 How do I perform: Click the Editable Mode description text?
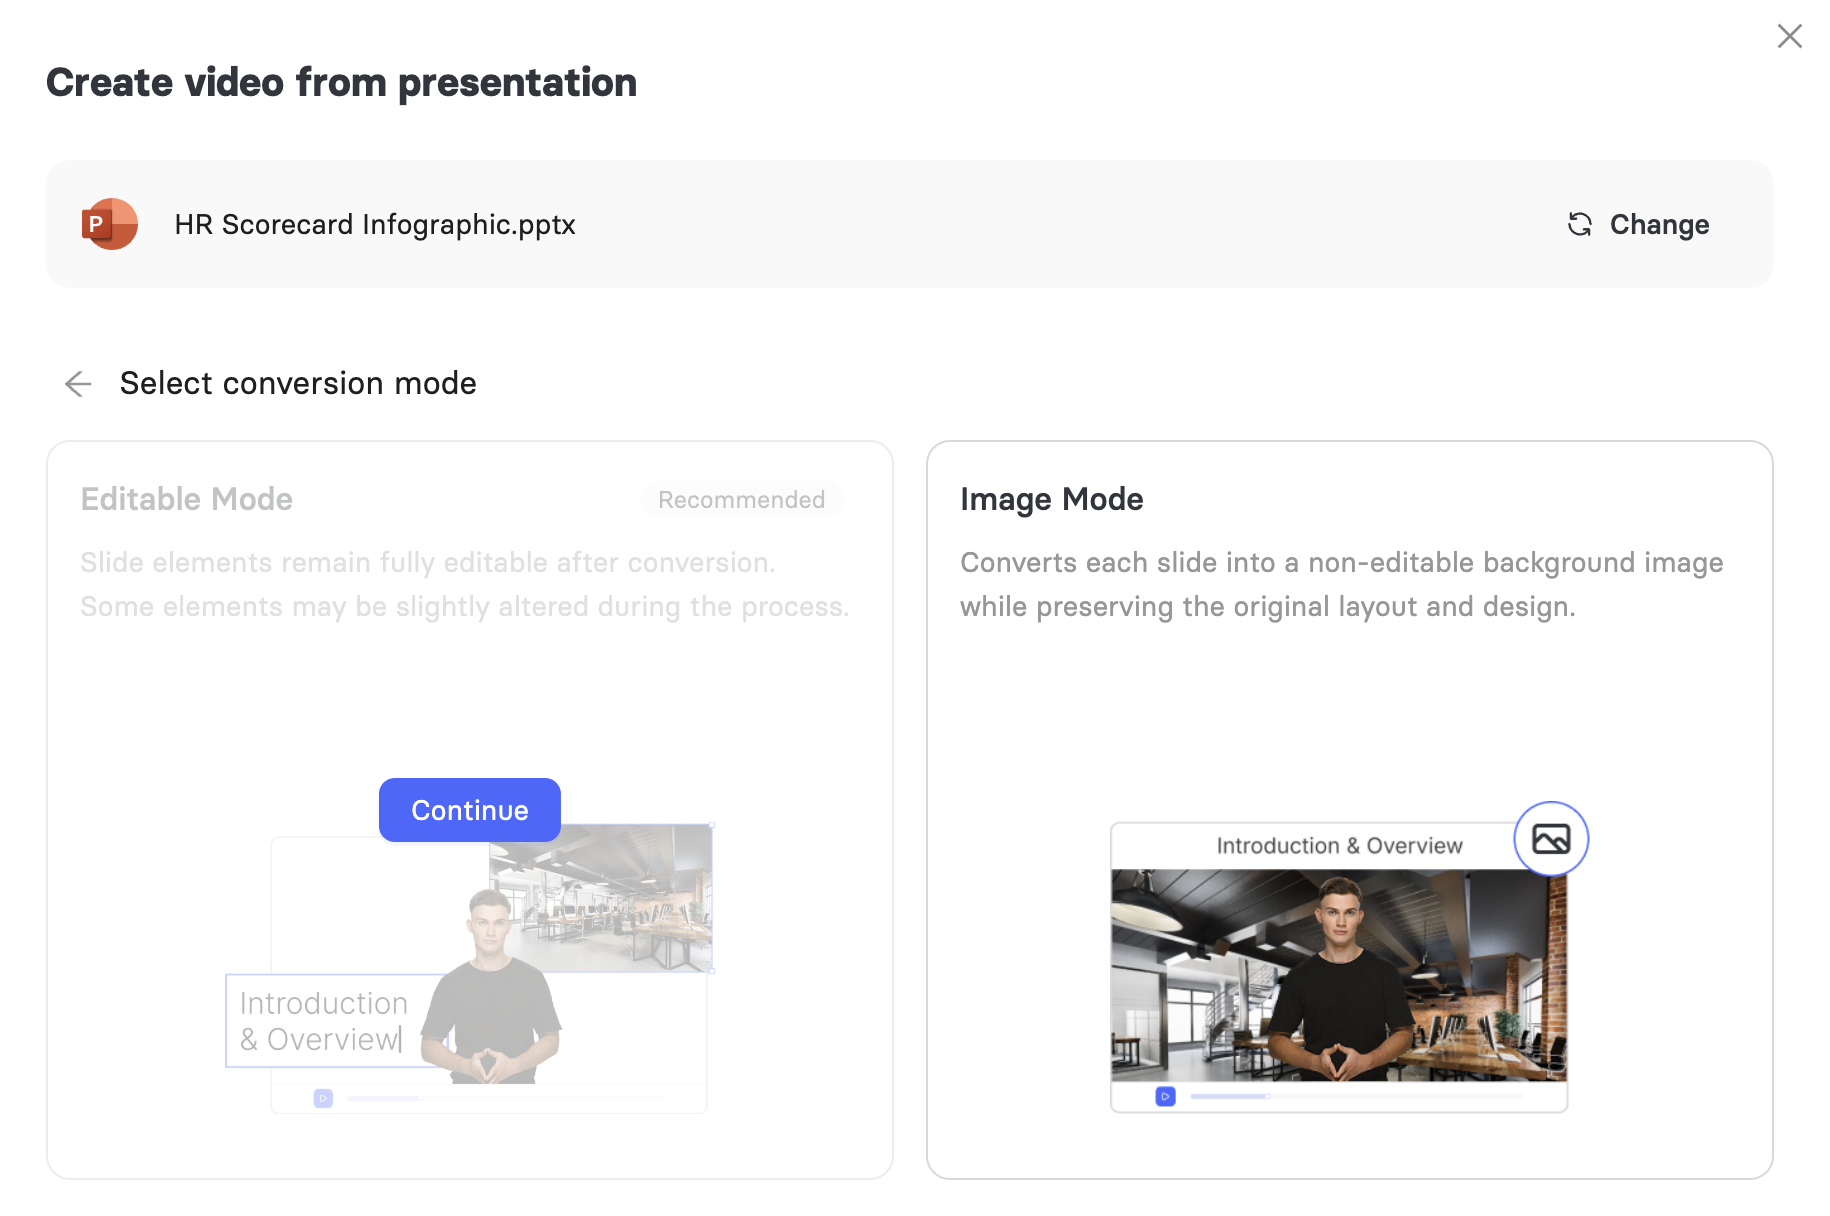[464, 584]
